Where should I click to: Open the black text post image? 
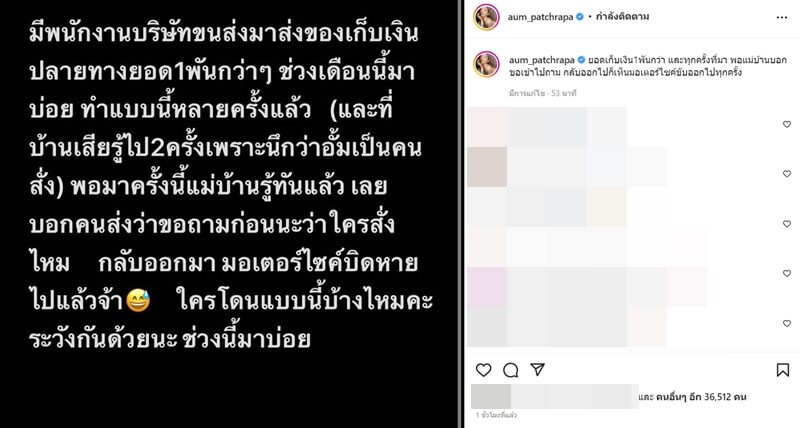coord(229,214)
